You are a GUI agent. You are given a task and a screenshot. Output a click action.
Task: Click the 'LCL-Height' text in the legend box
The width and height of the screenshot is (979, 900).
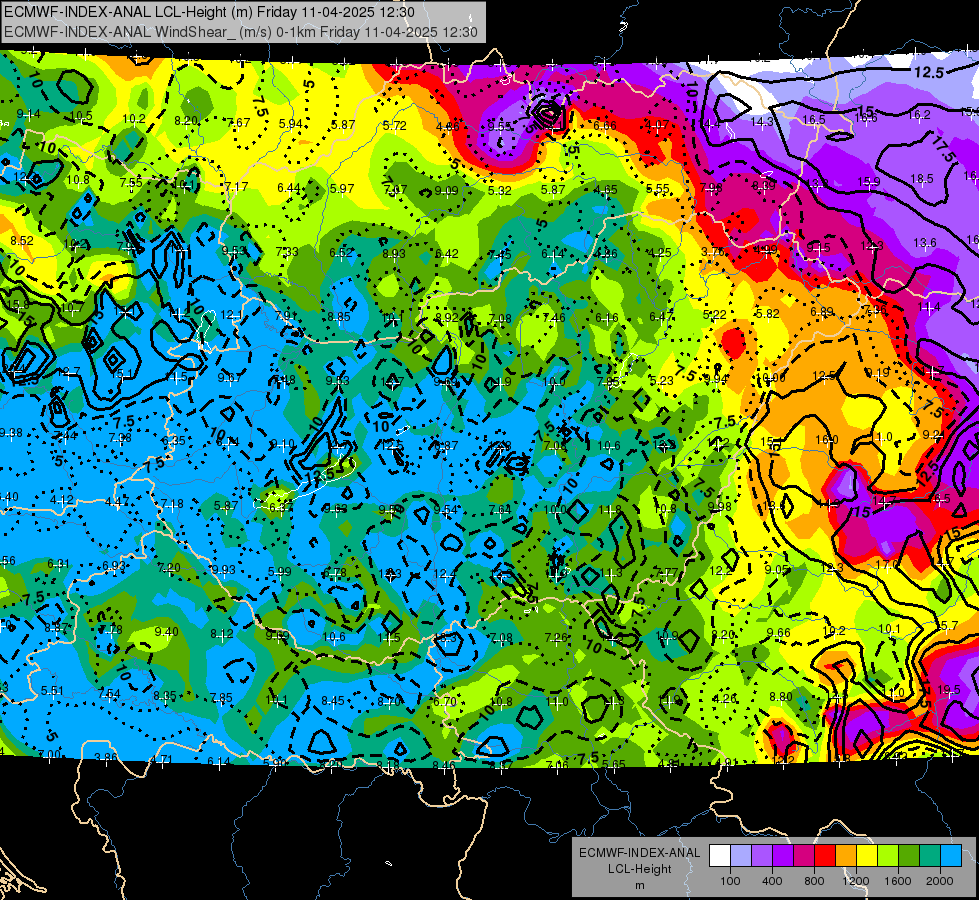(x=639, y=869)
